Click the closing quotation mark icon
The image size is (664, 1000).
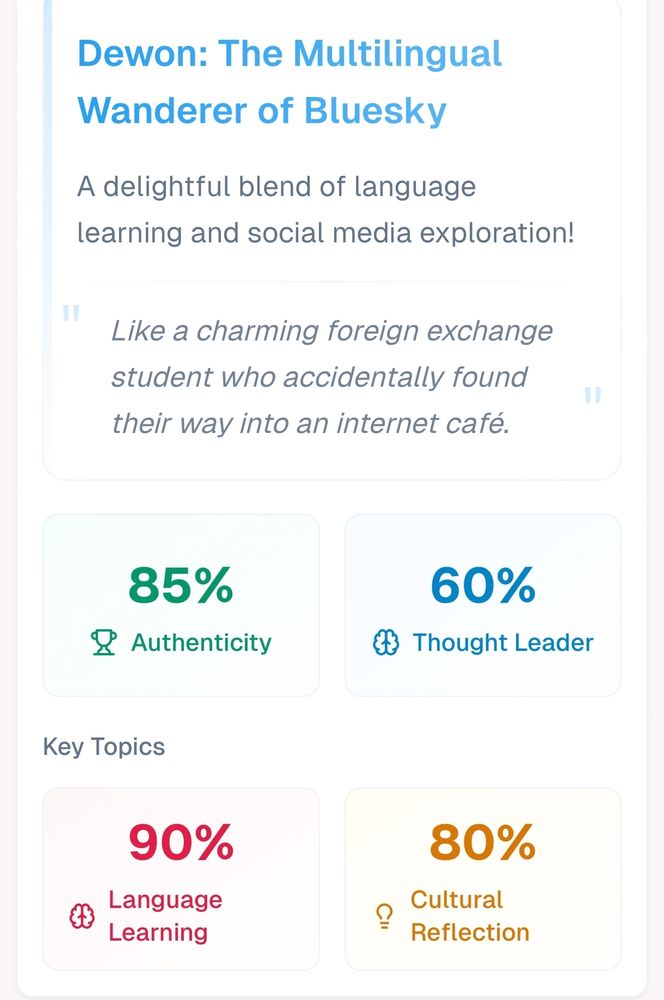[x=592, y=397]
